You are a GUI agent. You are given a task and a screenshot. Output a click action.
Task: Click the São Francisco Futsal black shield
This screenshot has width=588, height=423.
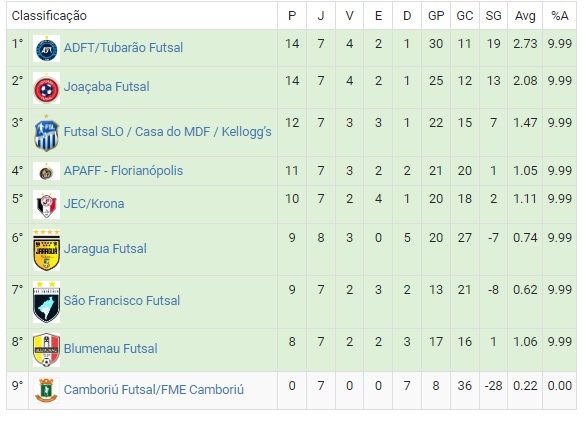click(x=46, y=302)
